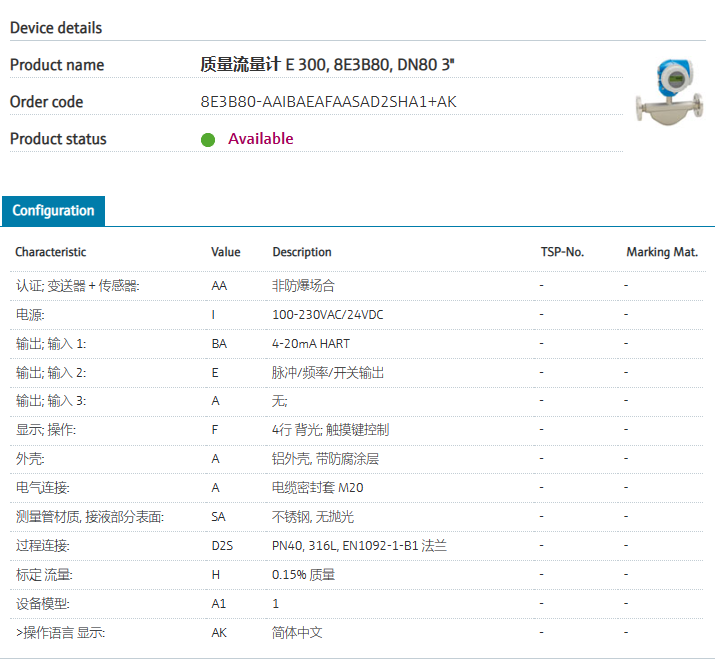
Task: Click the TSP-No. column header
Action: 561,252
